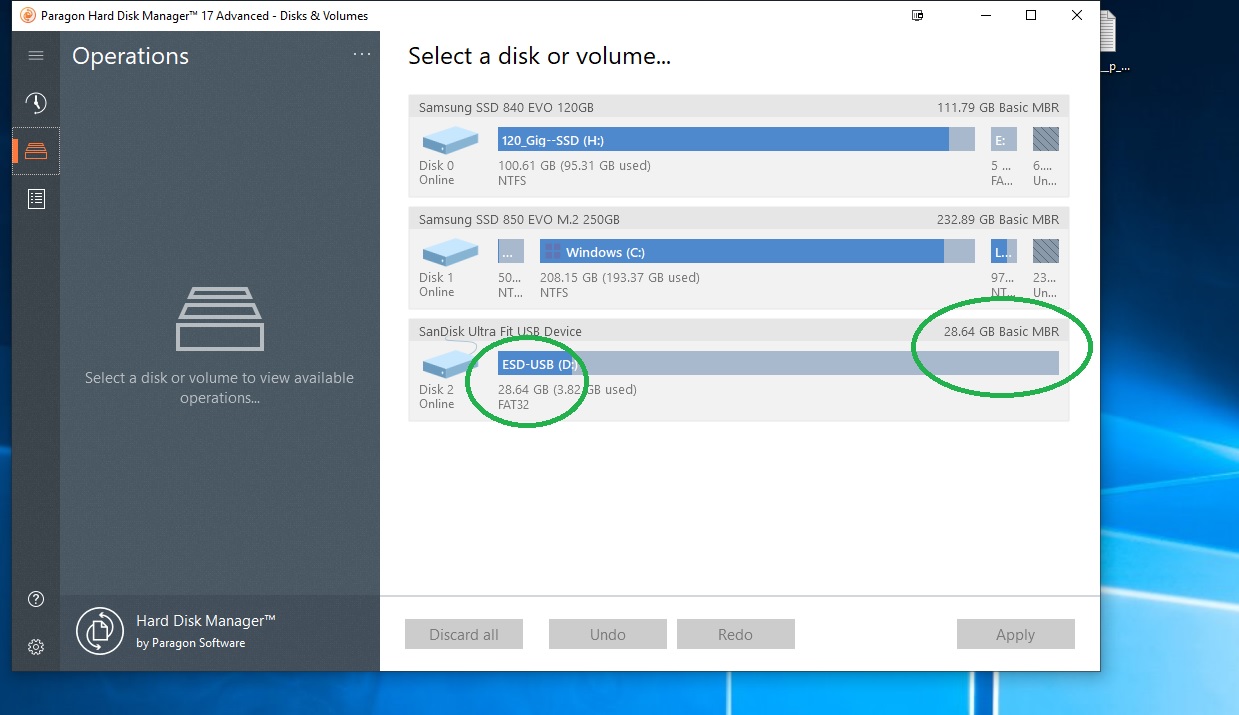Image resolution: width=1239 pixels, height=715 pixels.
Task: Select the Disk 2 USB drive icon
Action: click(x=450, y=362)
